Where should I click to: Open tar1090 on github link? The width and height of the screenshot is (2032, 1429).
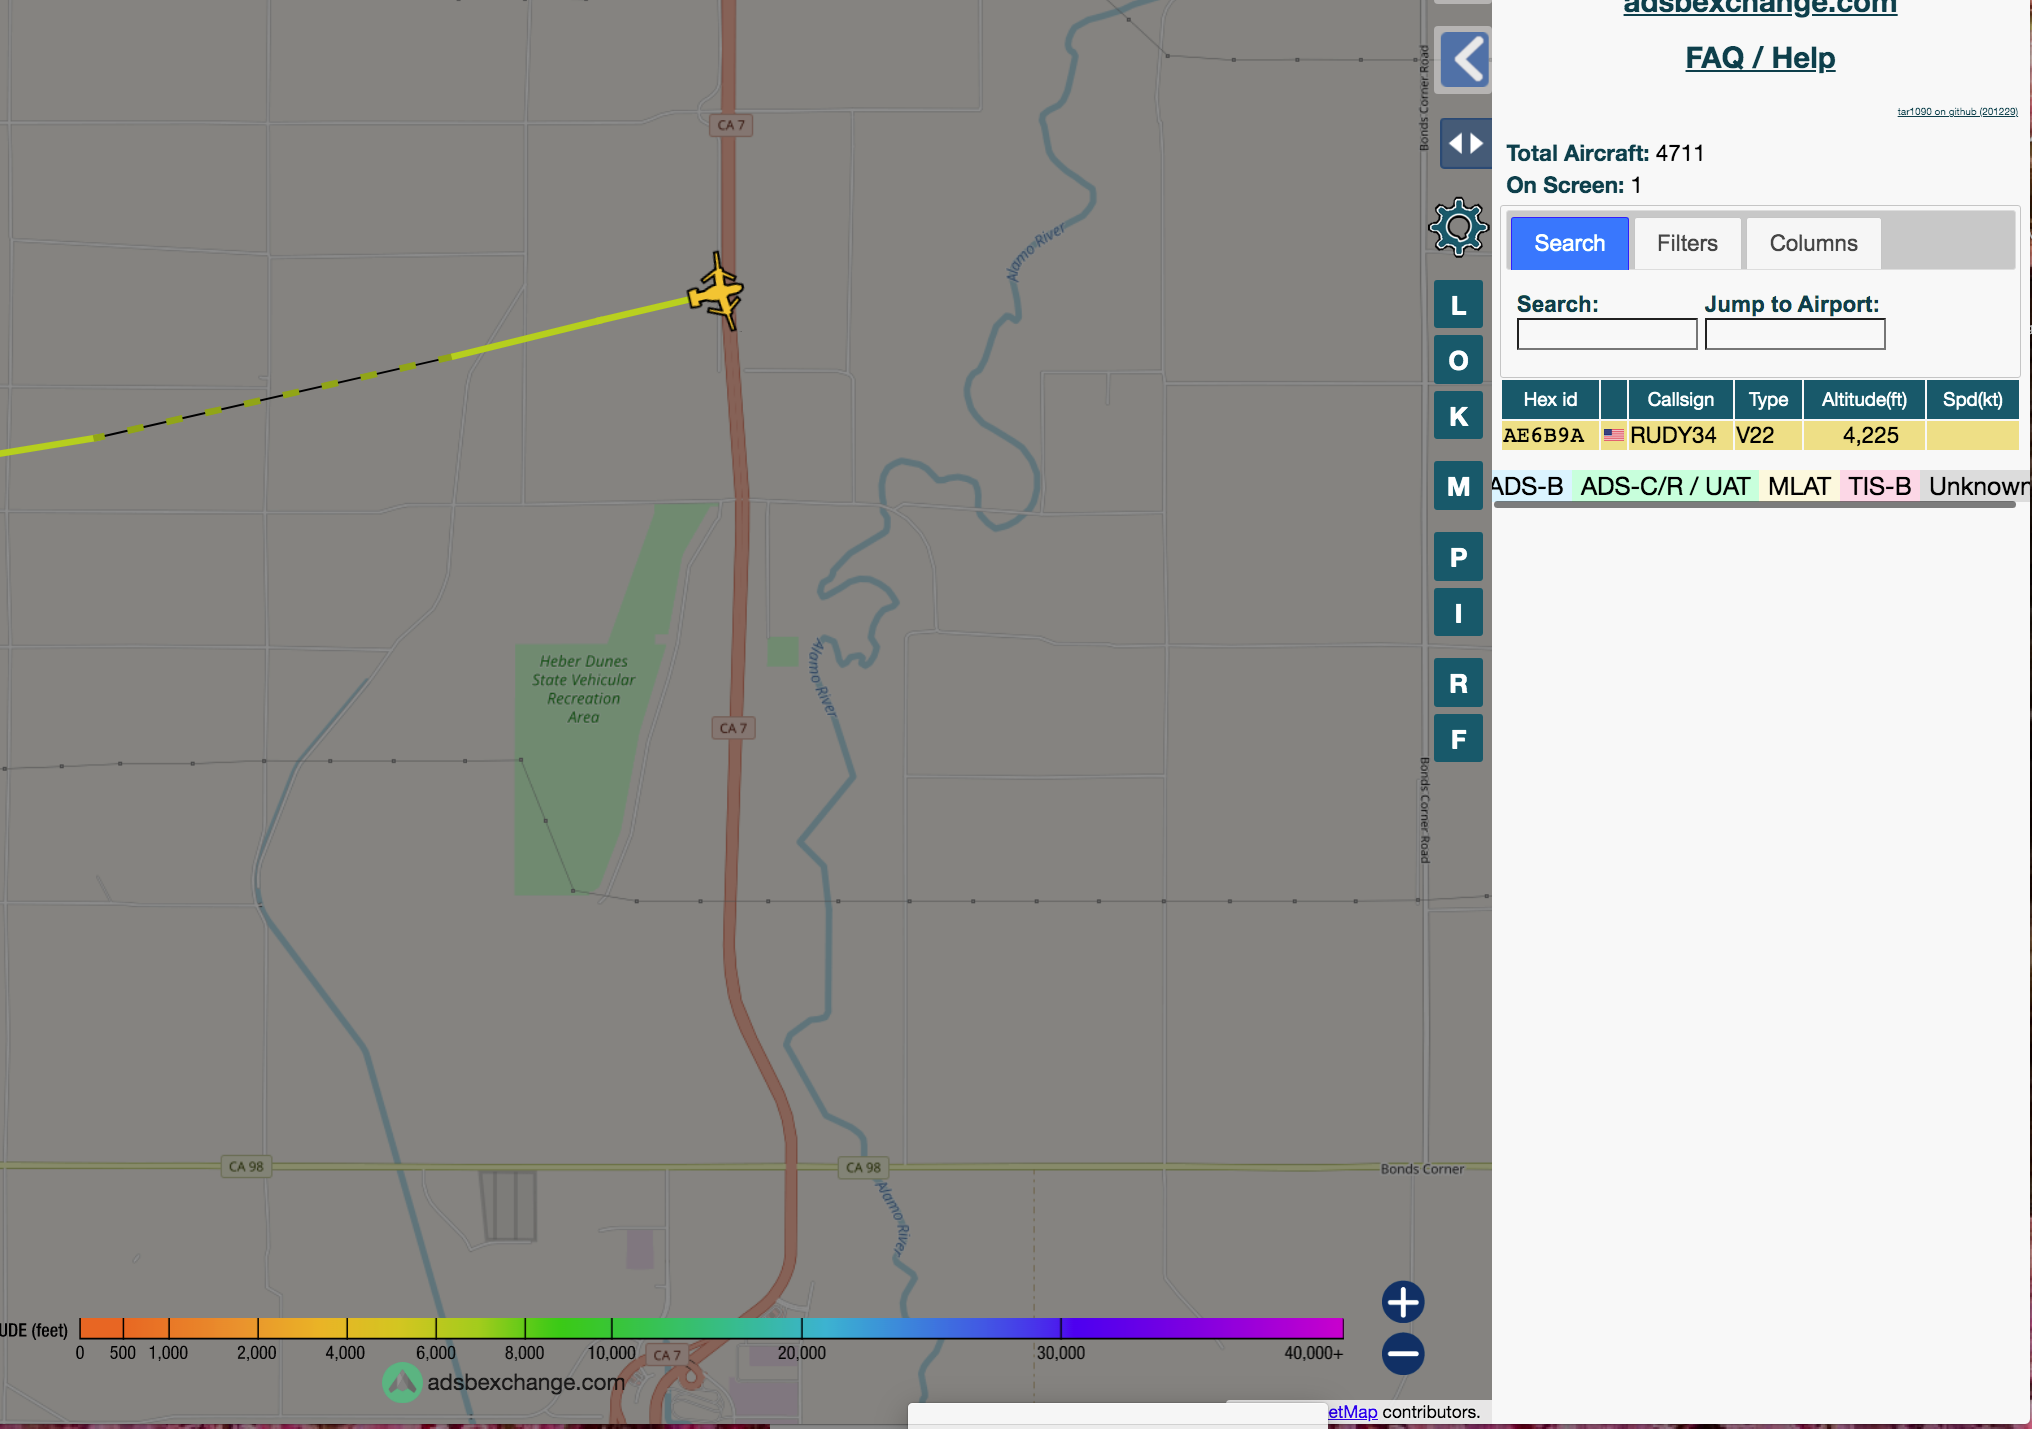[1957, 112]
